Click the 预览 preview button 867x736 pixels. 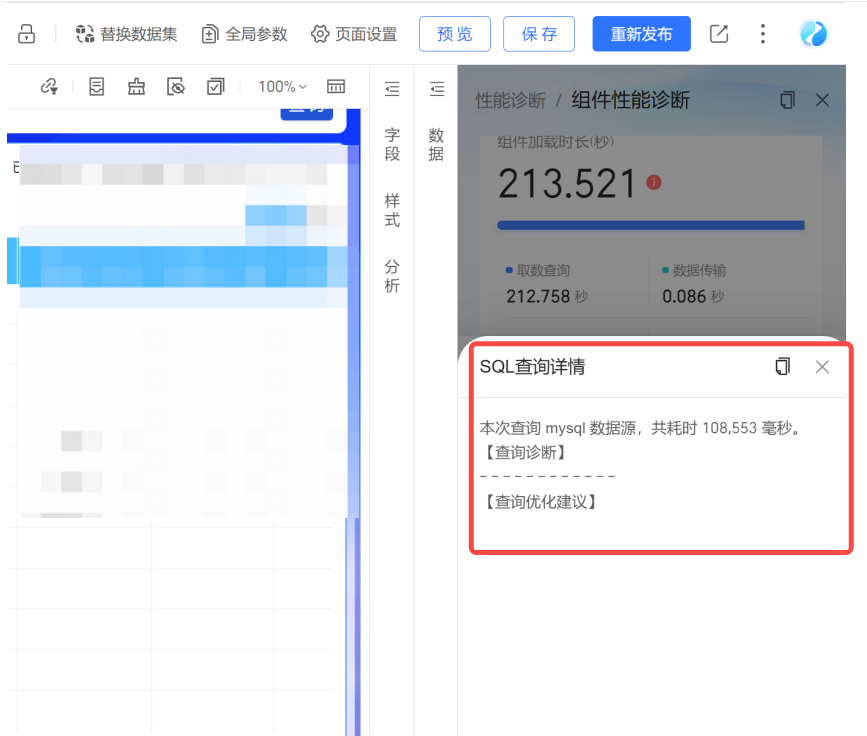455,34
